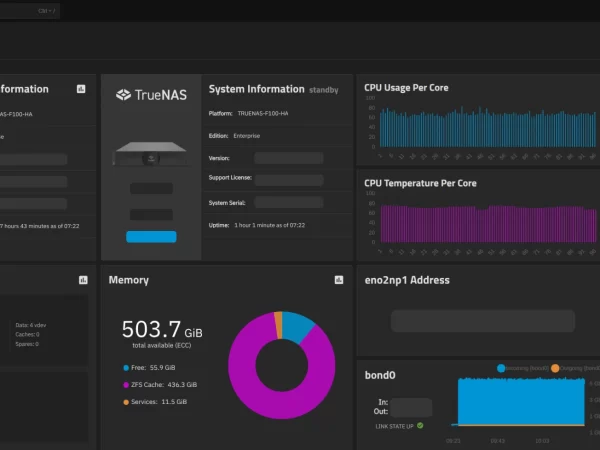Click the bond0 network traffic graph
The width and height of the screenshot is (600, 450).
coord(520,402)
